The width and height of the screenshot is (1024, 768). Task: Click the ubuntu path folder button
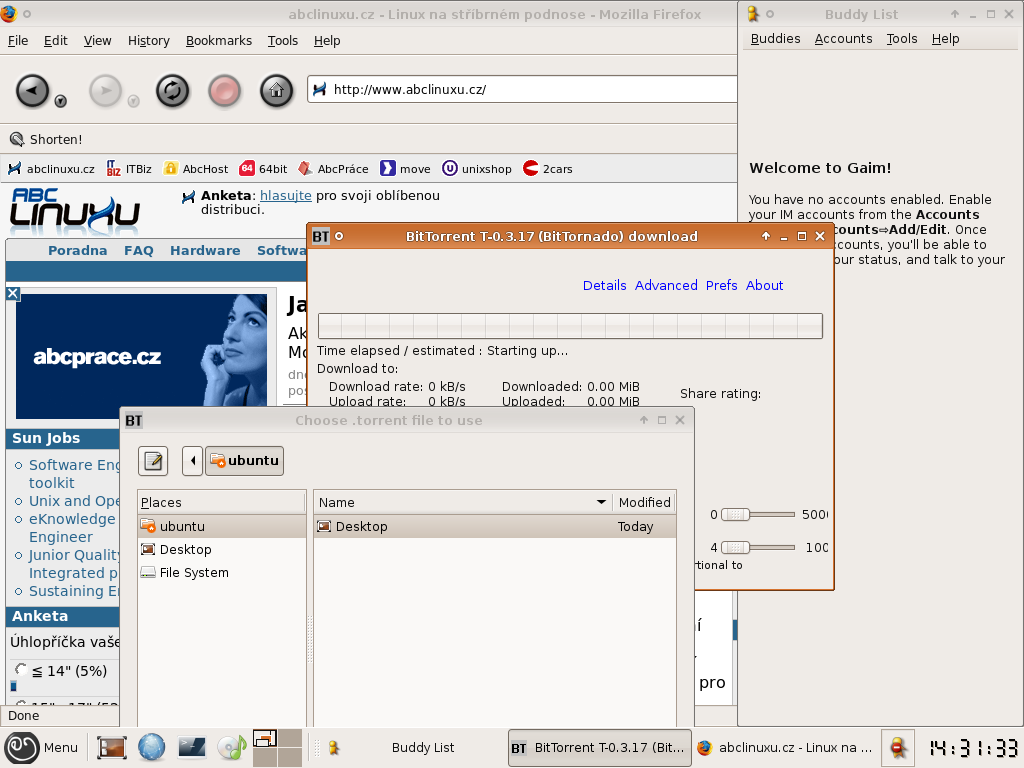click(x=244, y=461)
